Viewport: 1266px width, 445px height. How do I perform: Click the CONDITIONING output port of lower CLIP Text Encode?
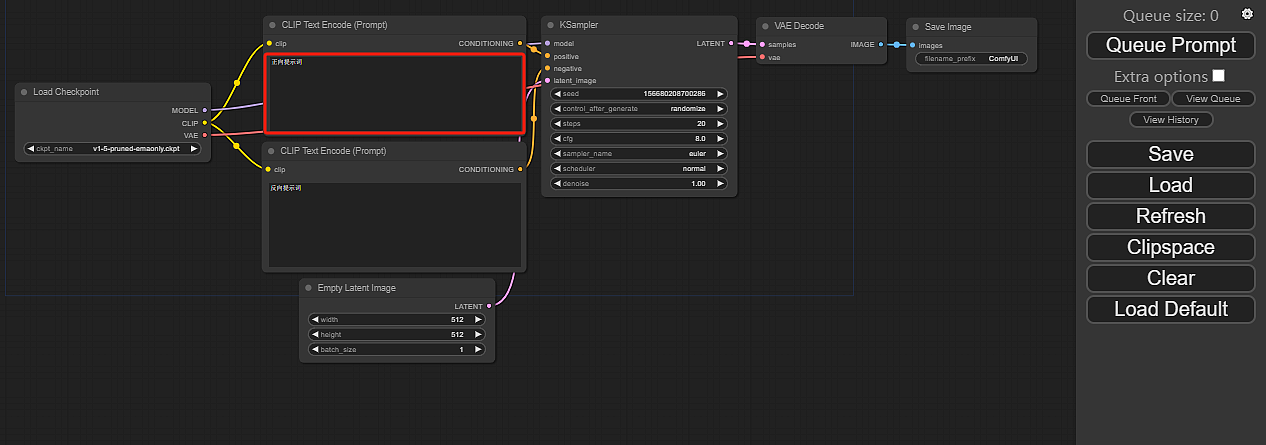(x=520, y=170)
